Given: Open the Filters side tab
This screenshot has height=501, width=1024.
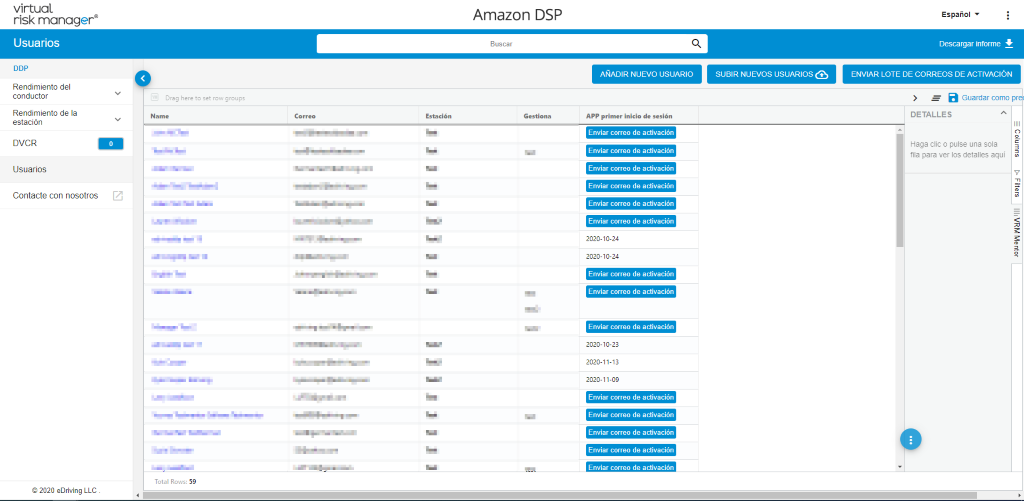Looking at the screenshot, I should [1017, 183].
